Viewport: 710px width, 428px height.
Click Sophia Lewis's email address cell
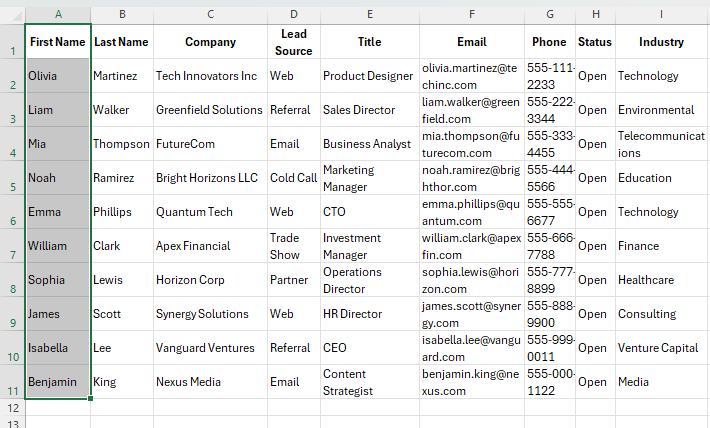(x=471, y=280)
